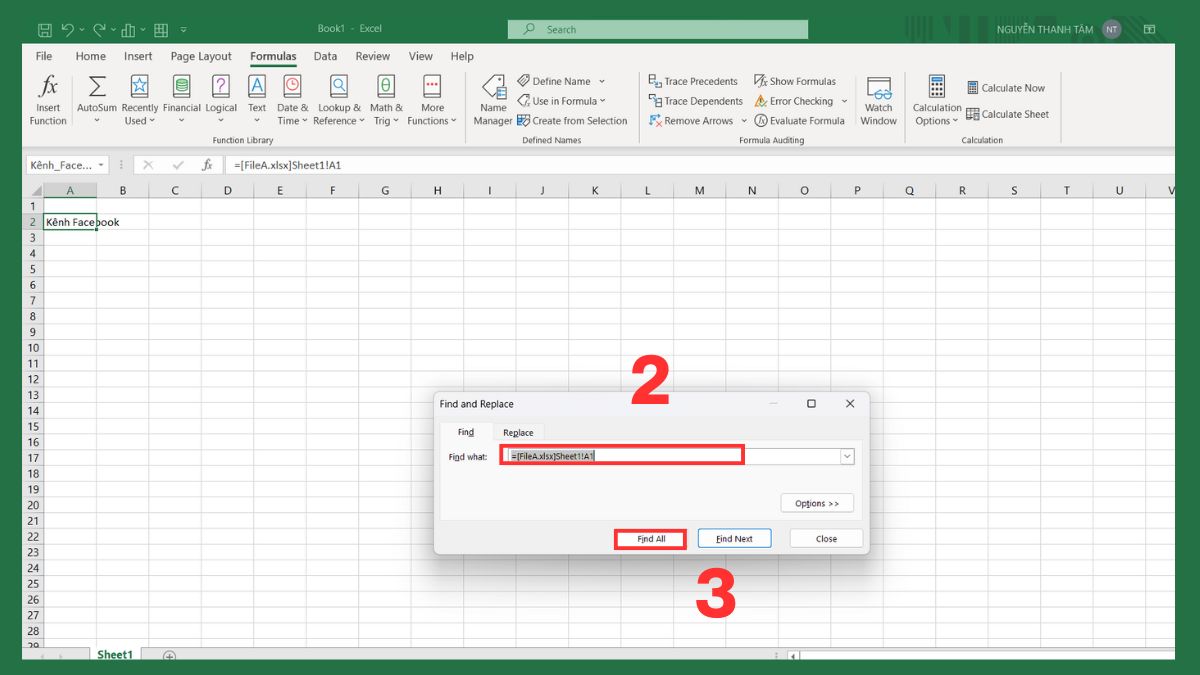Click the formula bar text

click(x=288, y=165)
